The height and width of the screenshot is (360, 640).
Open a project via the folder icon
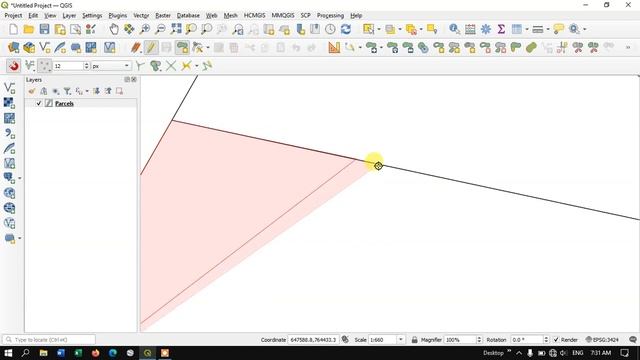(29, 29)
